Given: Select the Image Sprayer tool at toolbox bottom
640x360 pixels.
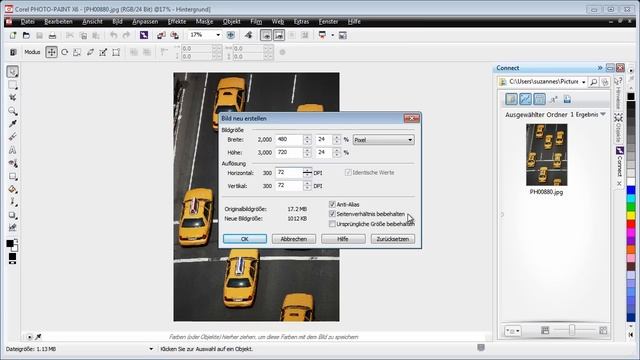Looking at the screenshot, I should (x=13, y=227).
